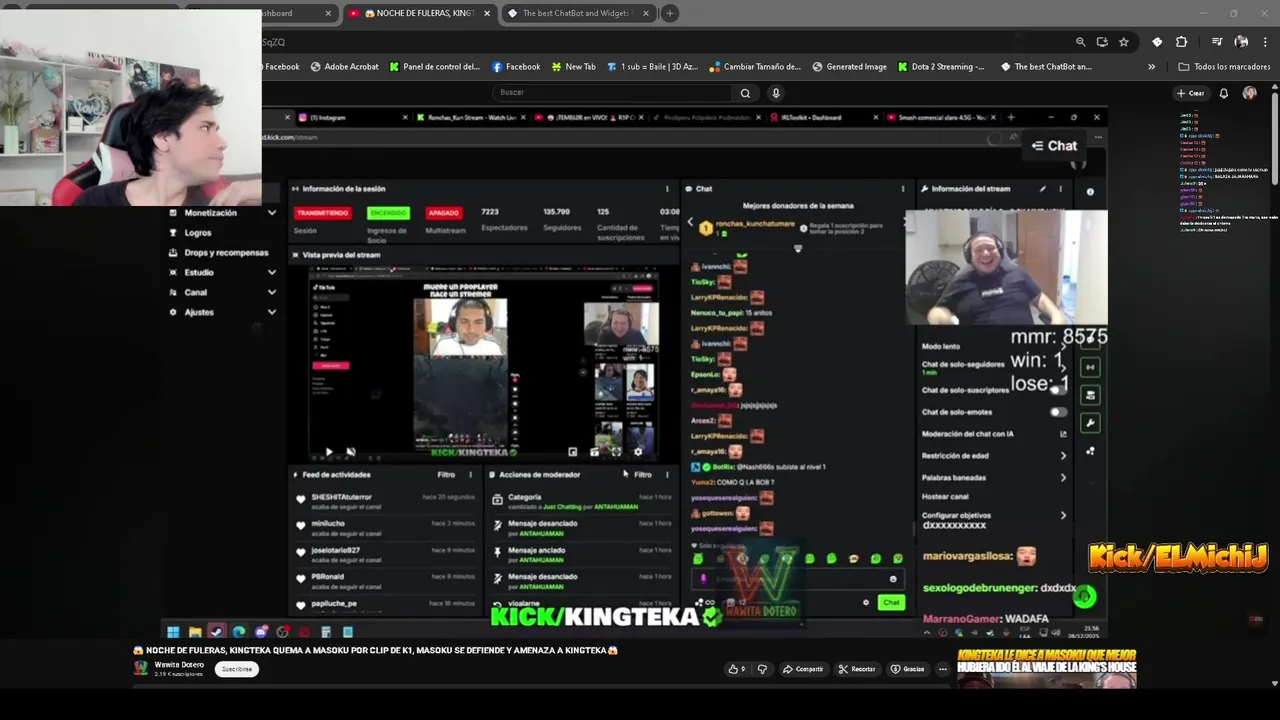The image size is (1280, 720).
Task: Open Feed de actividades Filtro
Action: (446, 475)
